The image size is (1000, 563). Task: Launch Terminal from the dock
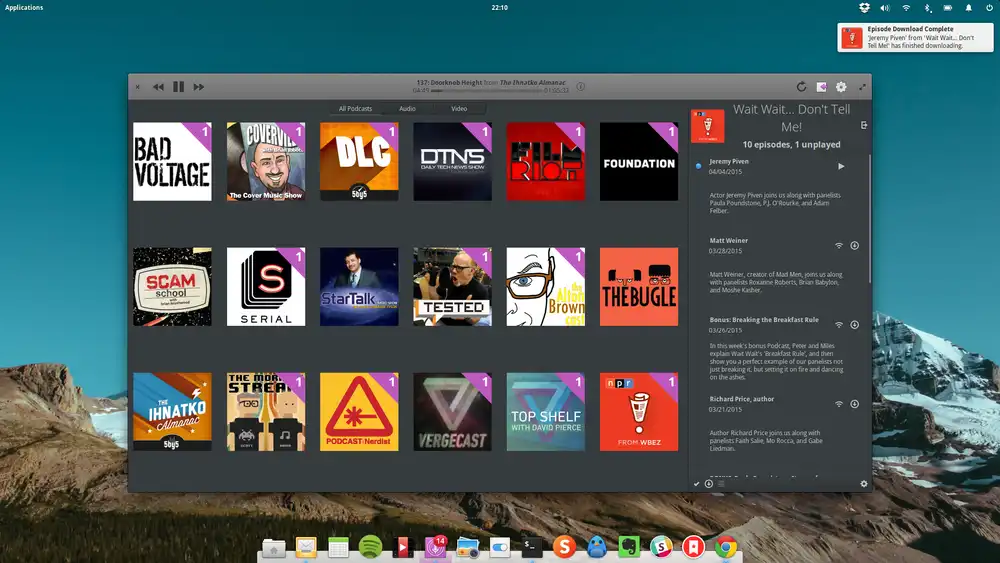[x=532, y=547]
